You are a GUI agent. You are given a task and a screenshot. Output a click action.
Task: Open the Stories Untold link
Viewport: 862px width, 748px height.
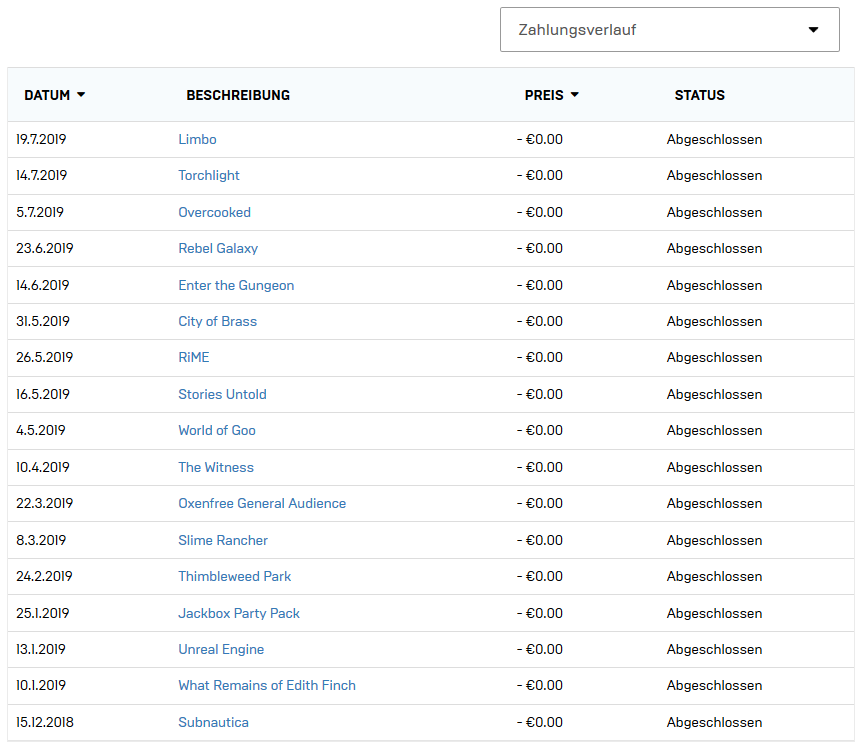click(222, 395)
